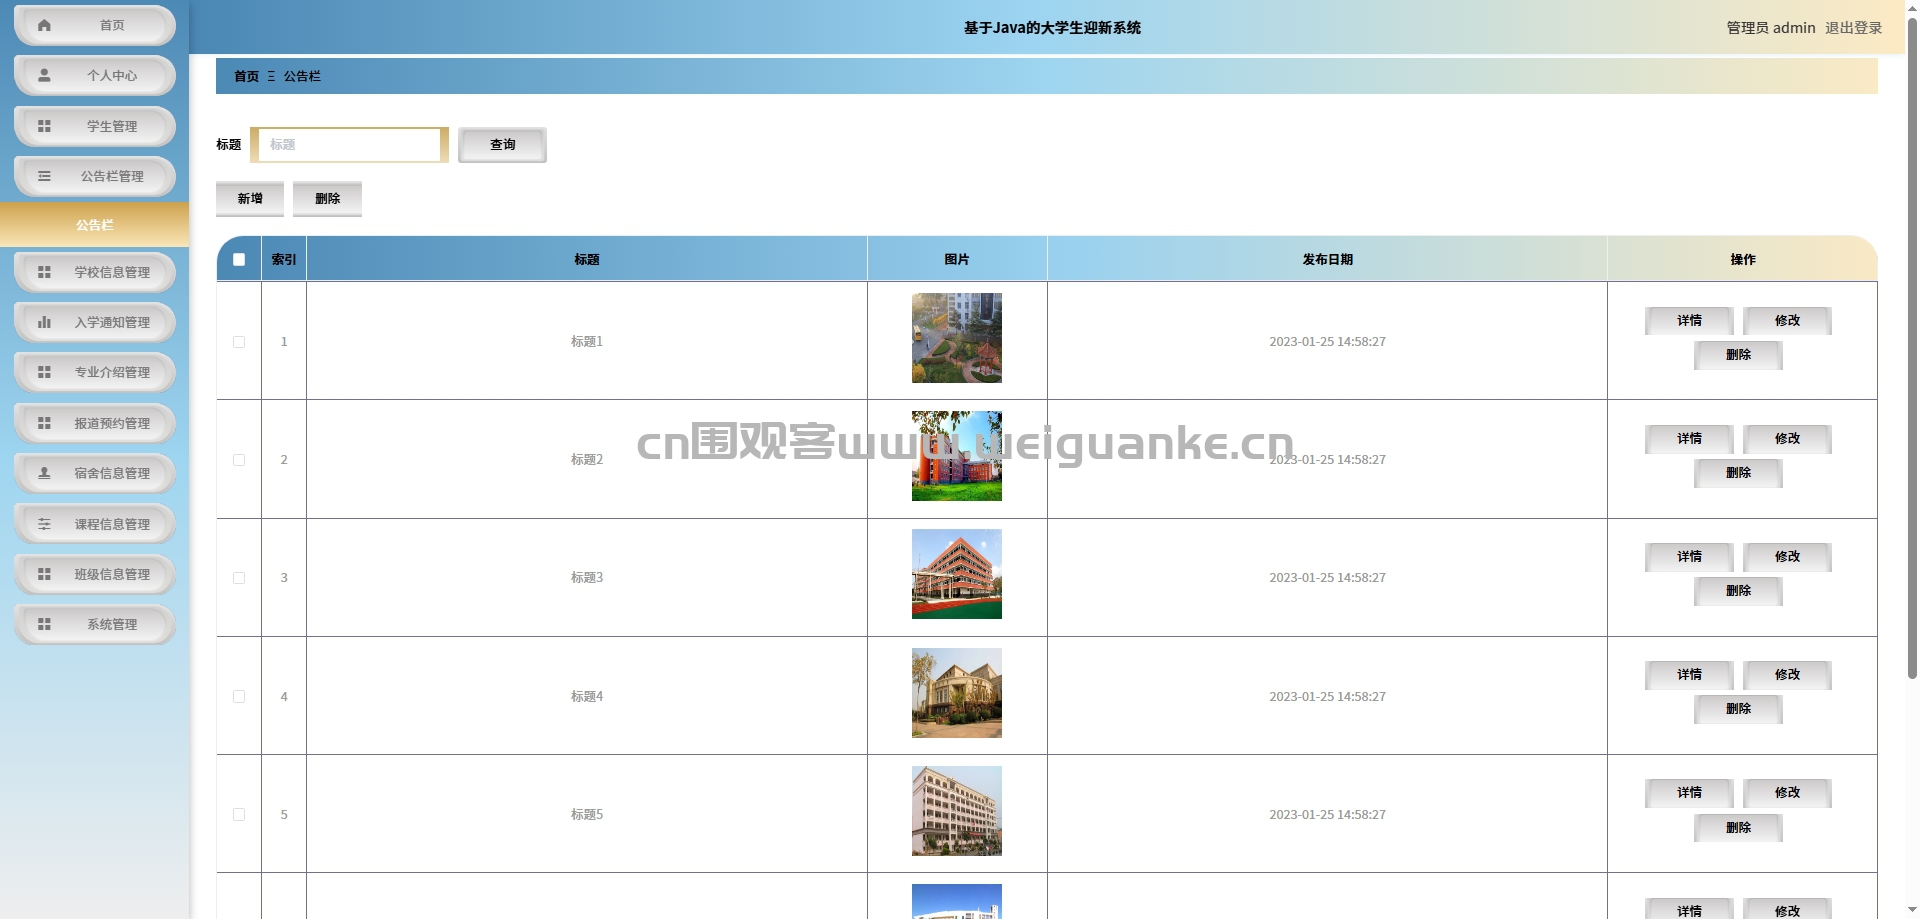This screenshot has height=919, width=1920.
Task: Click the grid icon beside 学校信息管理
Action: pyautogui.click(x=44, y=272)
